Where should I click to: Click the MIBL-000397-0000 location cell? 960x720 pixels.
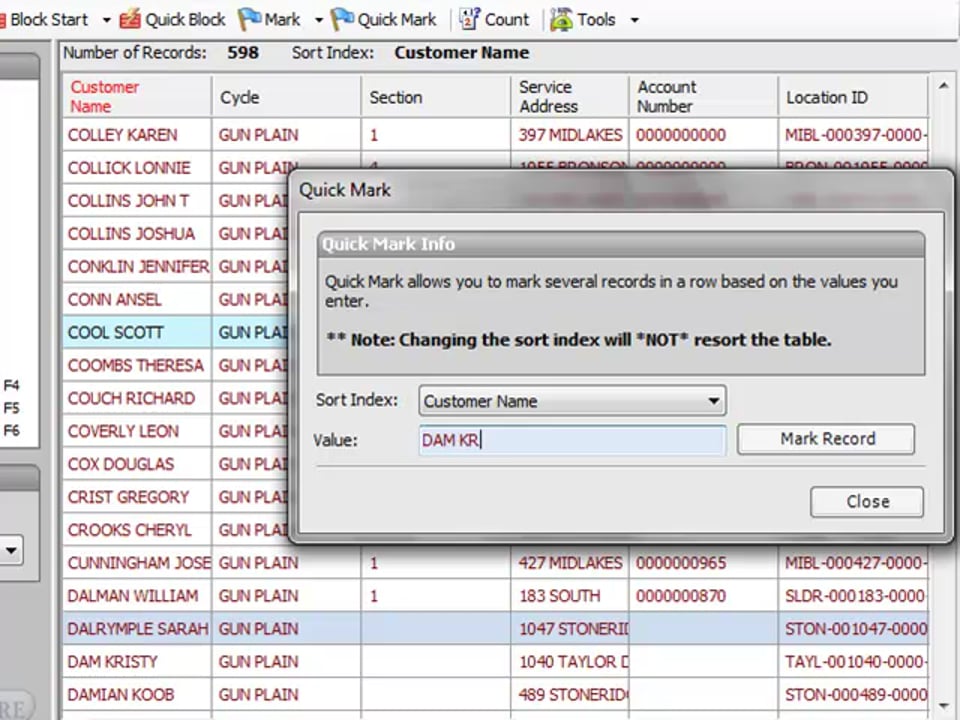853,135
